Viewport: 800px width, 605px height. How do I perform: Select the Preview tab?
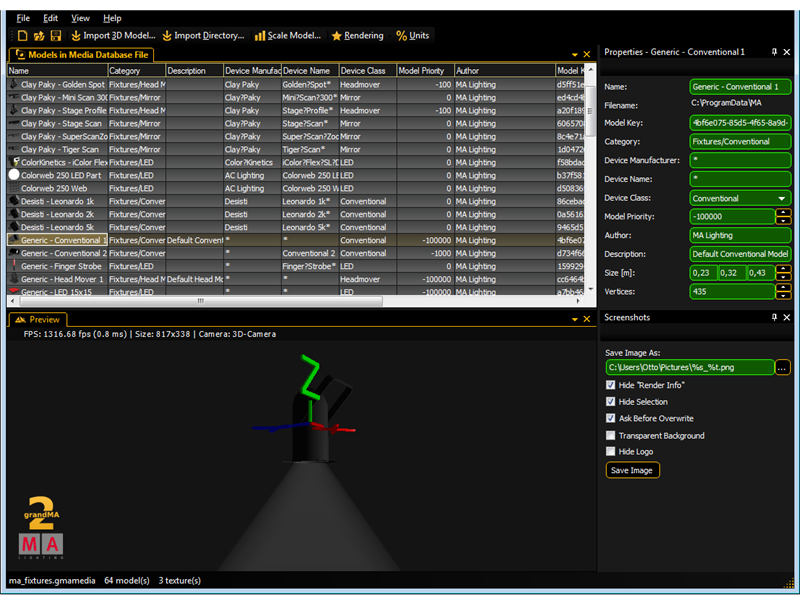[x=38, y=320]
